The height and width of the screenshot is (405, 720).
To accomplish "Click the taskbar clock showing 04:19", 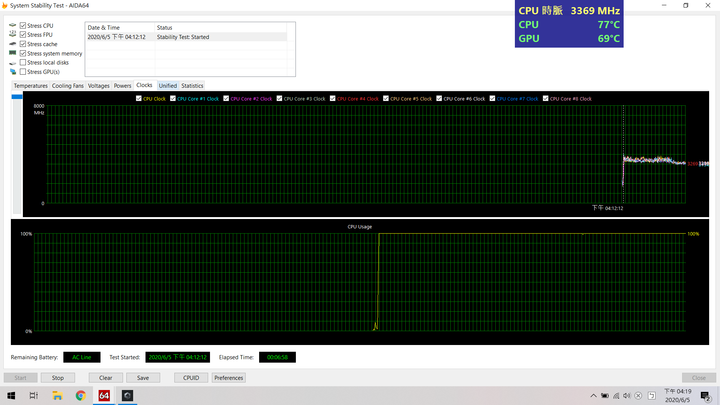I will [x=677, y=395].
